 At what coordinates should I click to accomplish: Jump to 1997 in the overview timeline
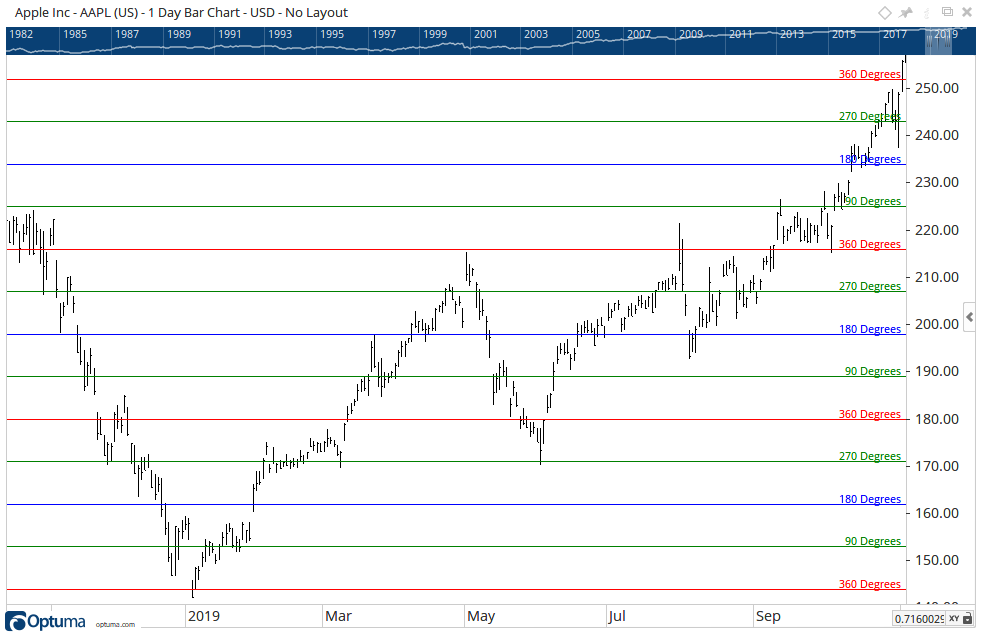pyautogui.click(x=384, y=34)
